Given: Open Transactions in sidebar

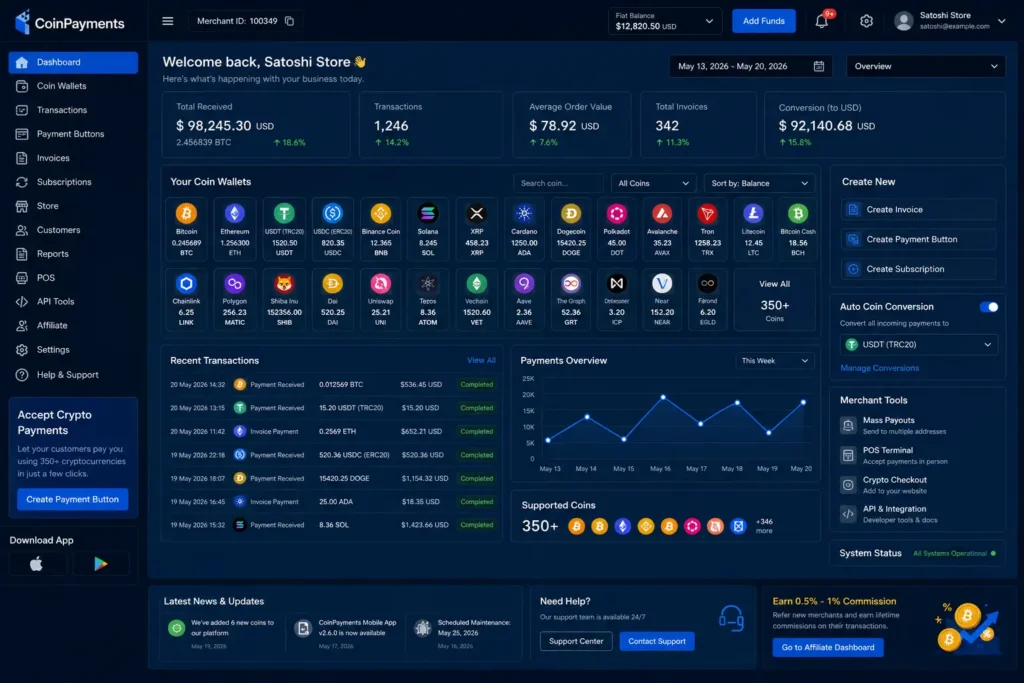Looking at the screenshot, I should click(73, 110).
